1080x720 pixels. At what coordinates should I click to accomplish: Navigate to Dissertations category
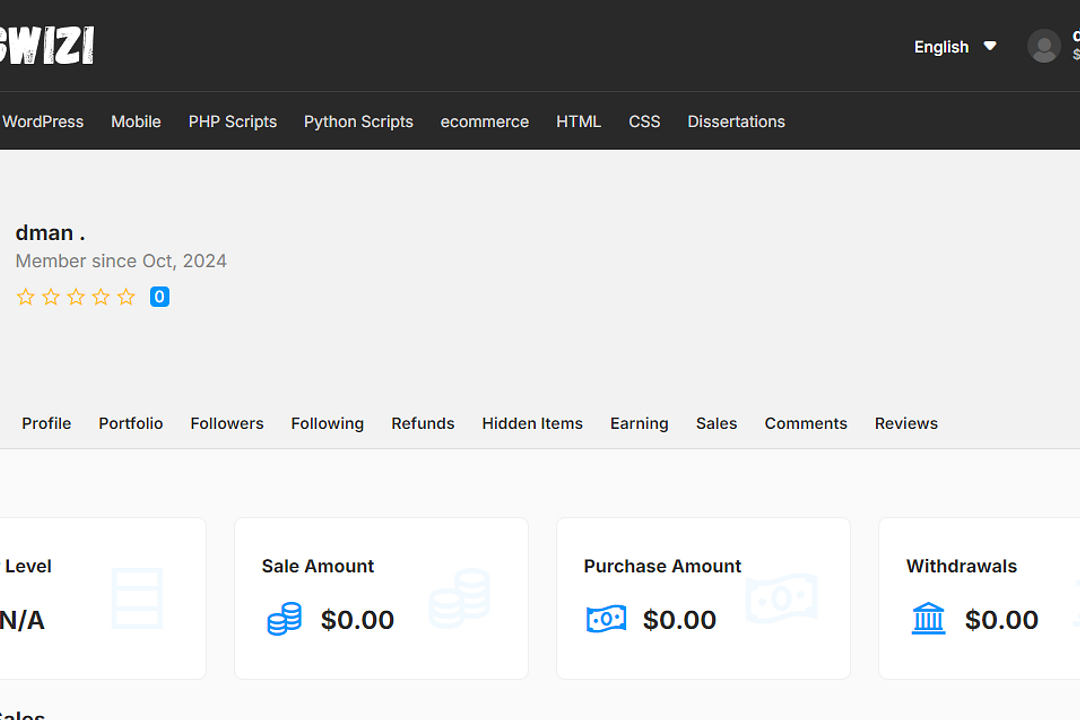[736, 121]
